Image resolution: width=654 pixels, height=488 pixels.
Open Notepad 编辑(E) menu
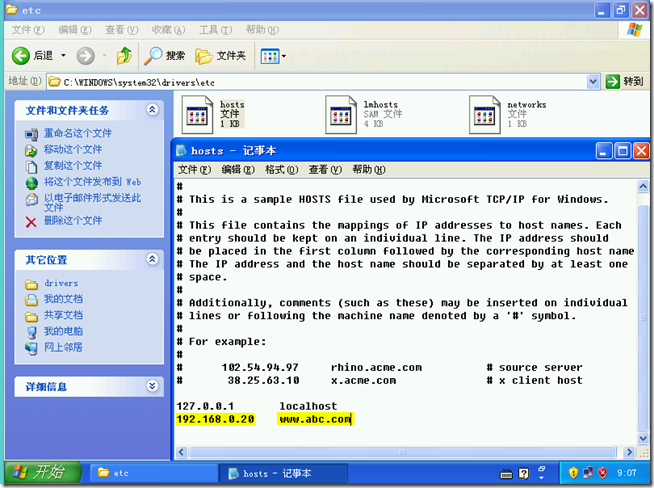[238, 170]
